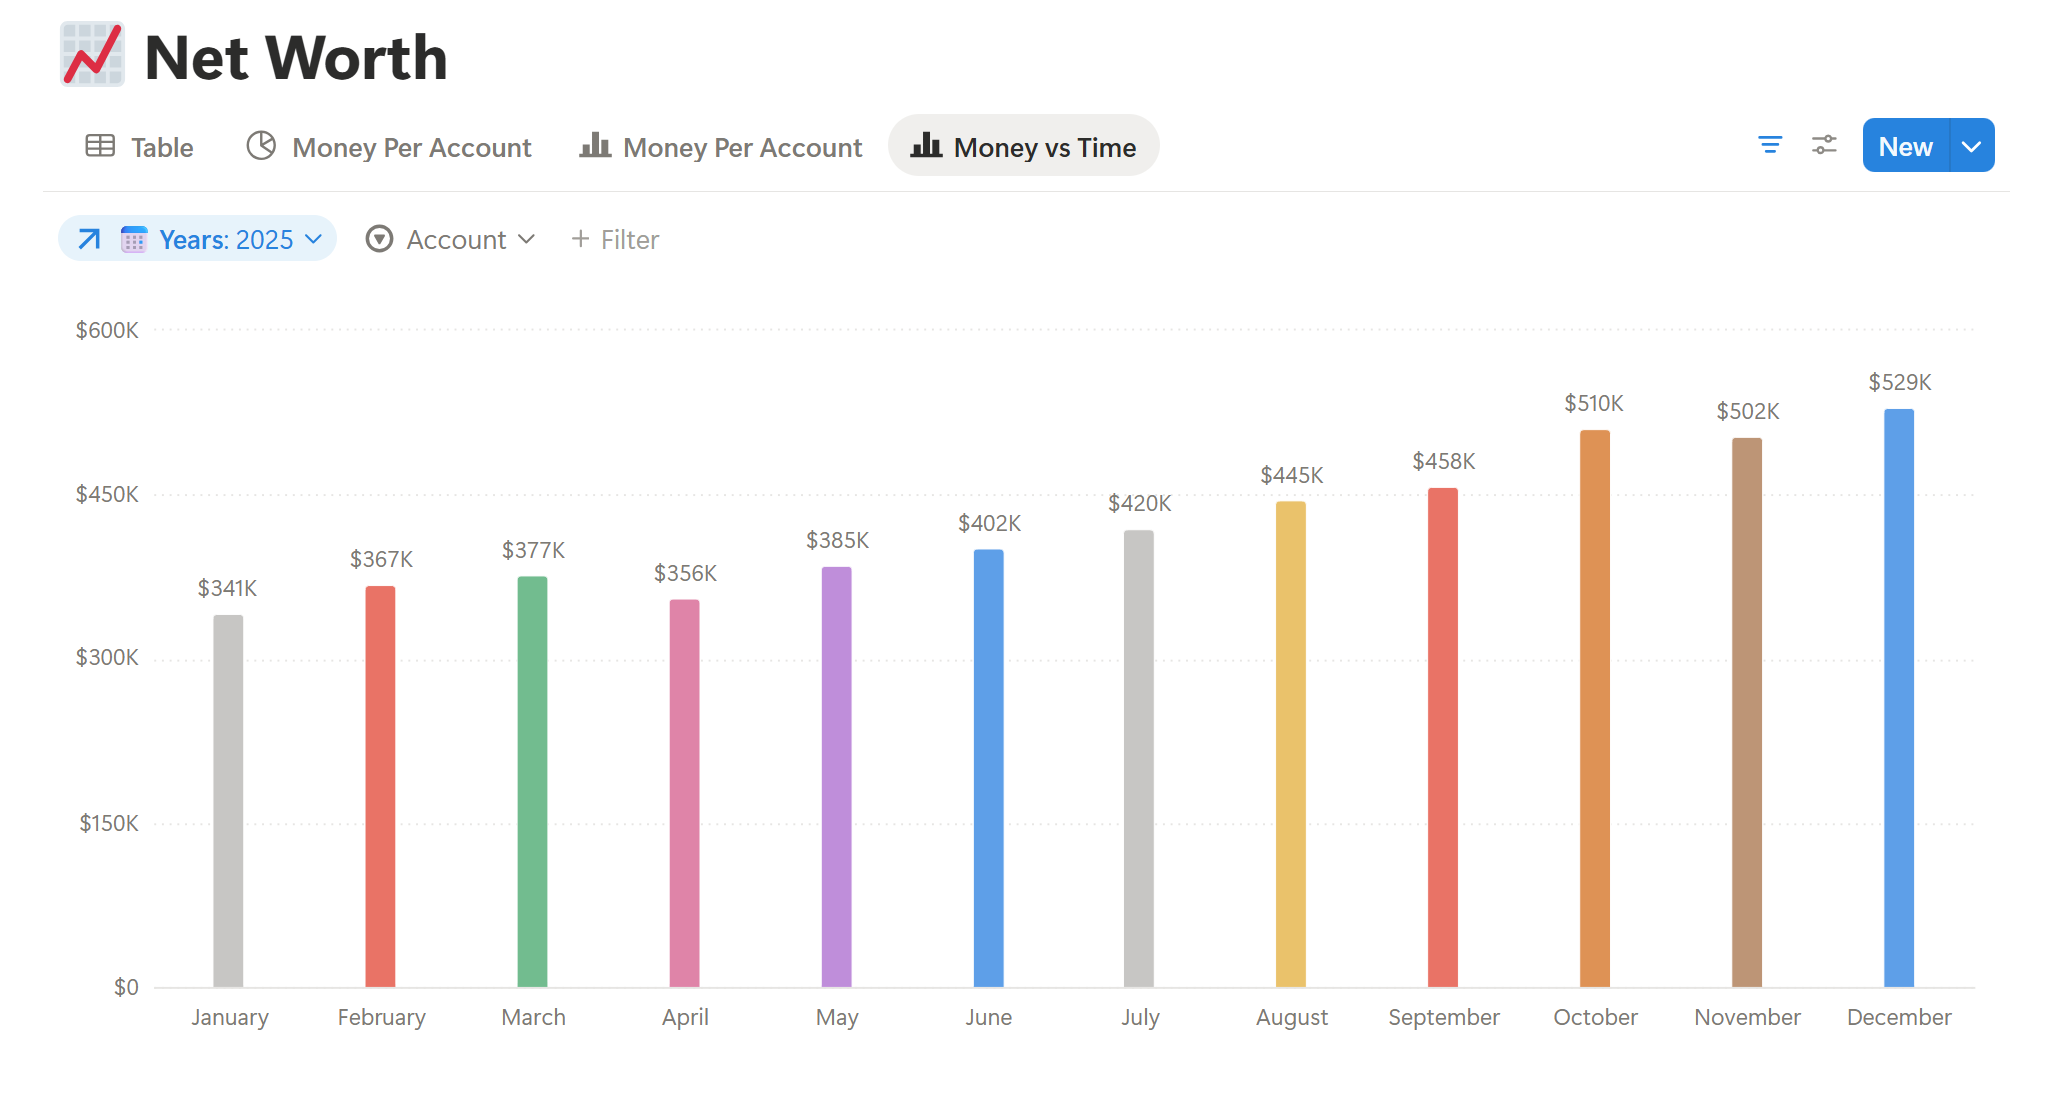This screenshot has height=1102, width=2058.
Task: Click the calendar icon in Years filter
Action: pos(134,240)
